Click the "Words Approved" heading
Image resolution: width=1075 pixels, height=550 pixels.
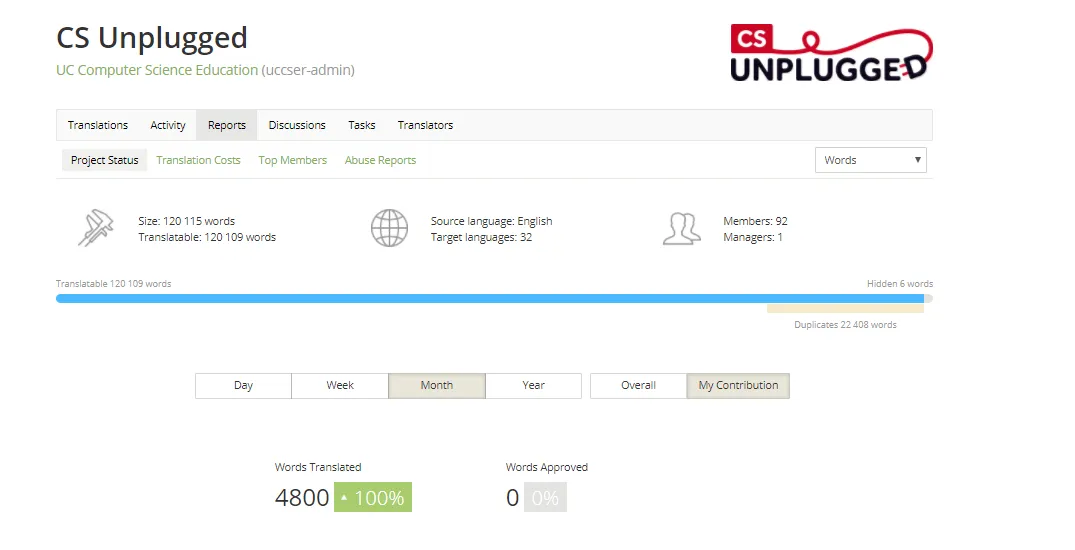pyautogui.click(x=547, y=467)
